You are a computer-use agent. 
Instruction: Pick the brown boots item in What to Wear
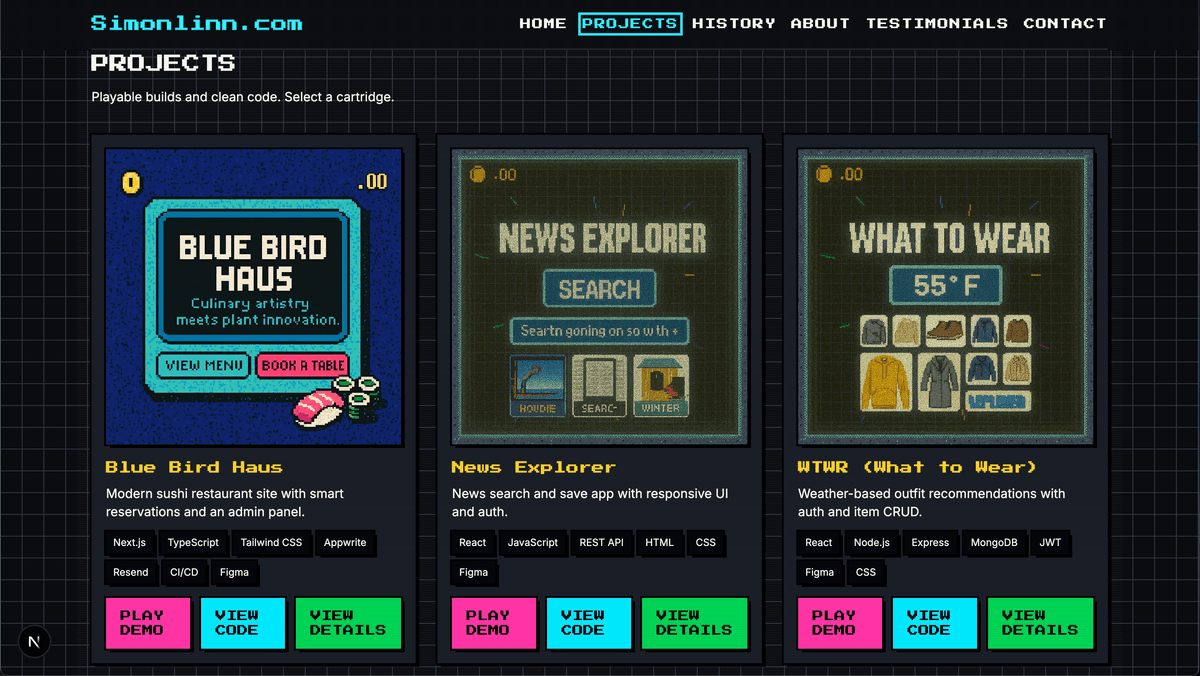click(946, 330)
